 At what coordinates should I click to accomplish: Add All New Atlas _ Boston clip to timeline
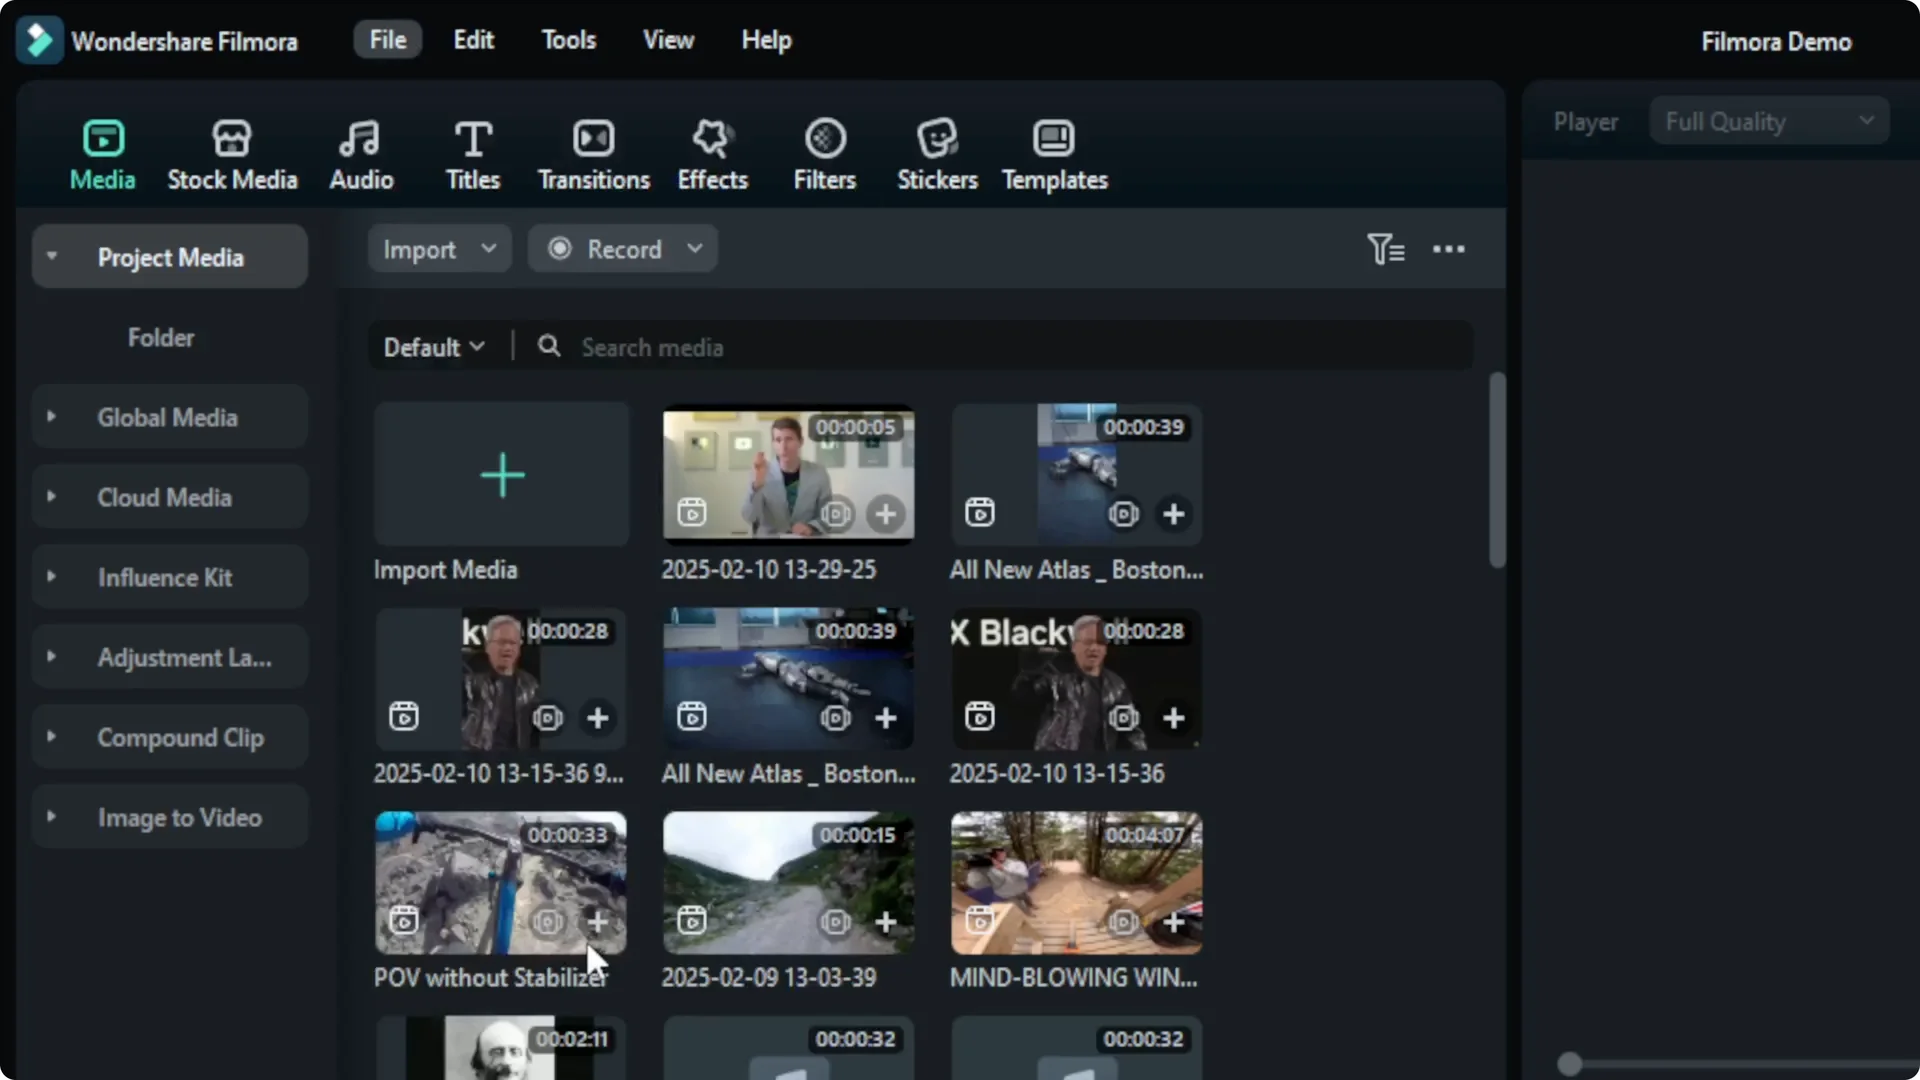click(1174, 514)
